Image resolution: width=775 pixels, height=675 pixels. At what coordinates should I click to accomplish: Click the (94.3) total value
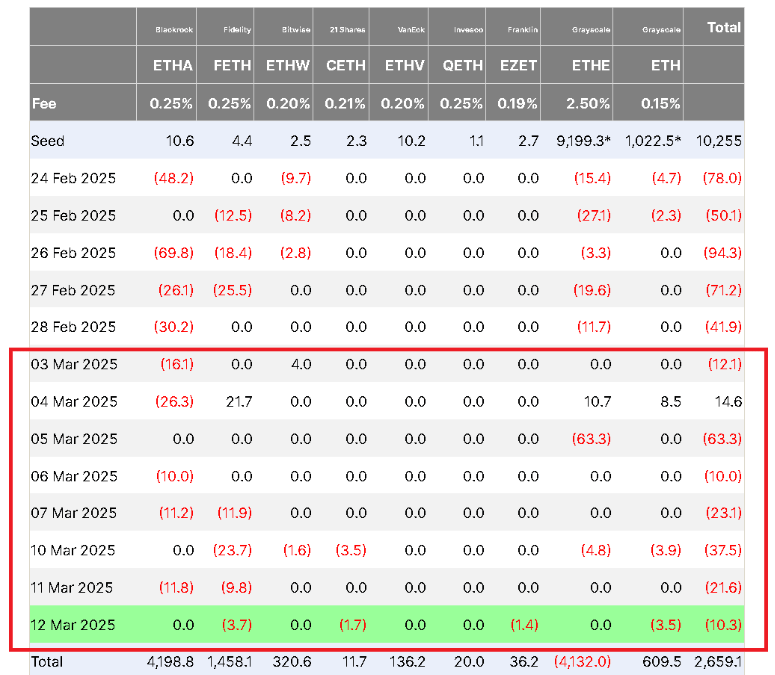click(x=723, y=253)
